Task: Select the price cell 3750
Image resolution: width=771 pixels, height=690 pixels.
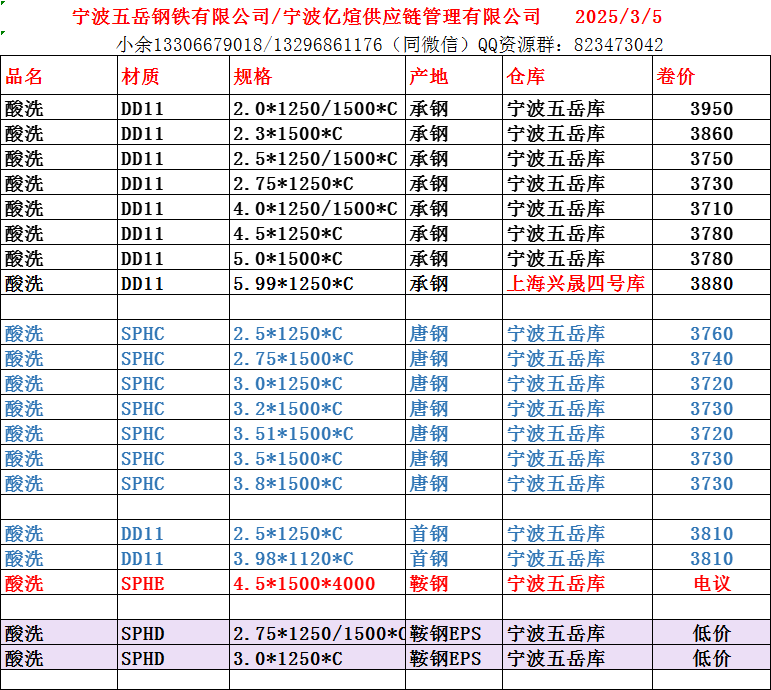Action: [x=712, y=158]
